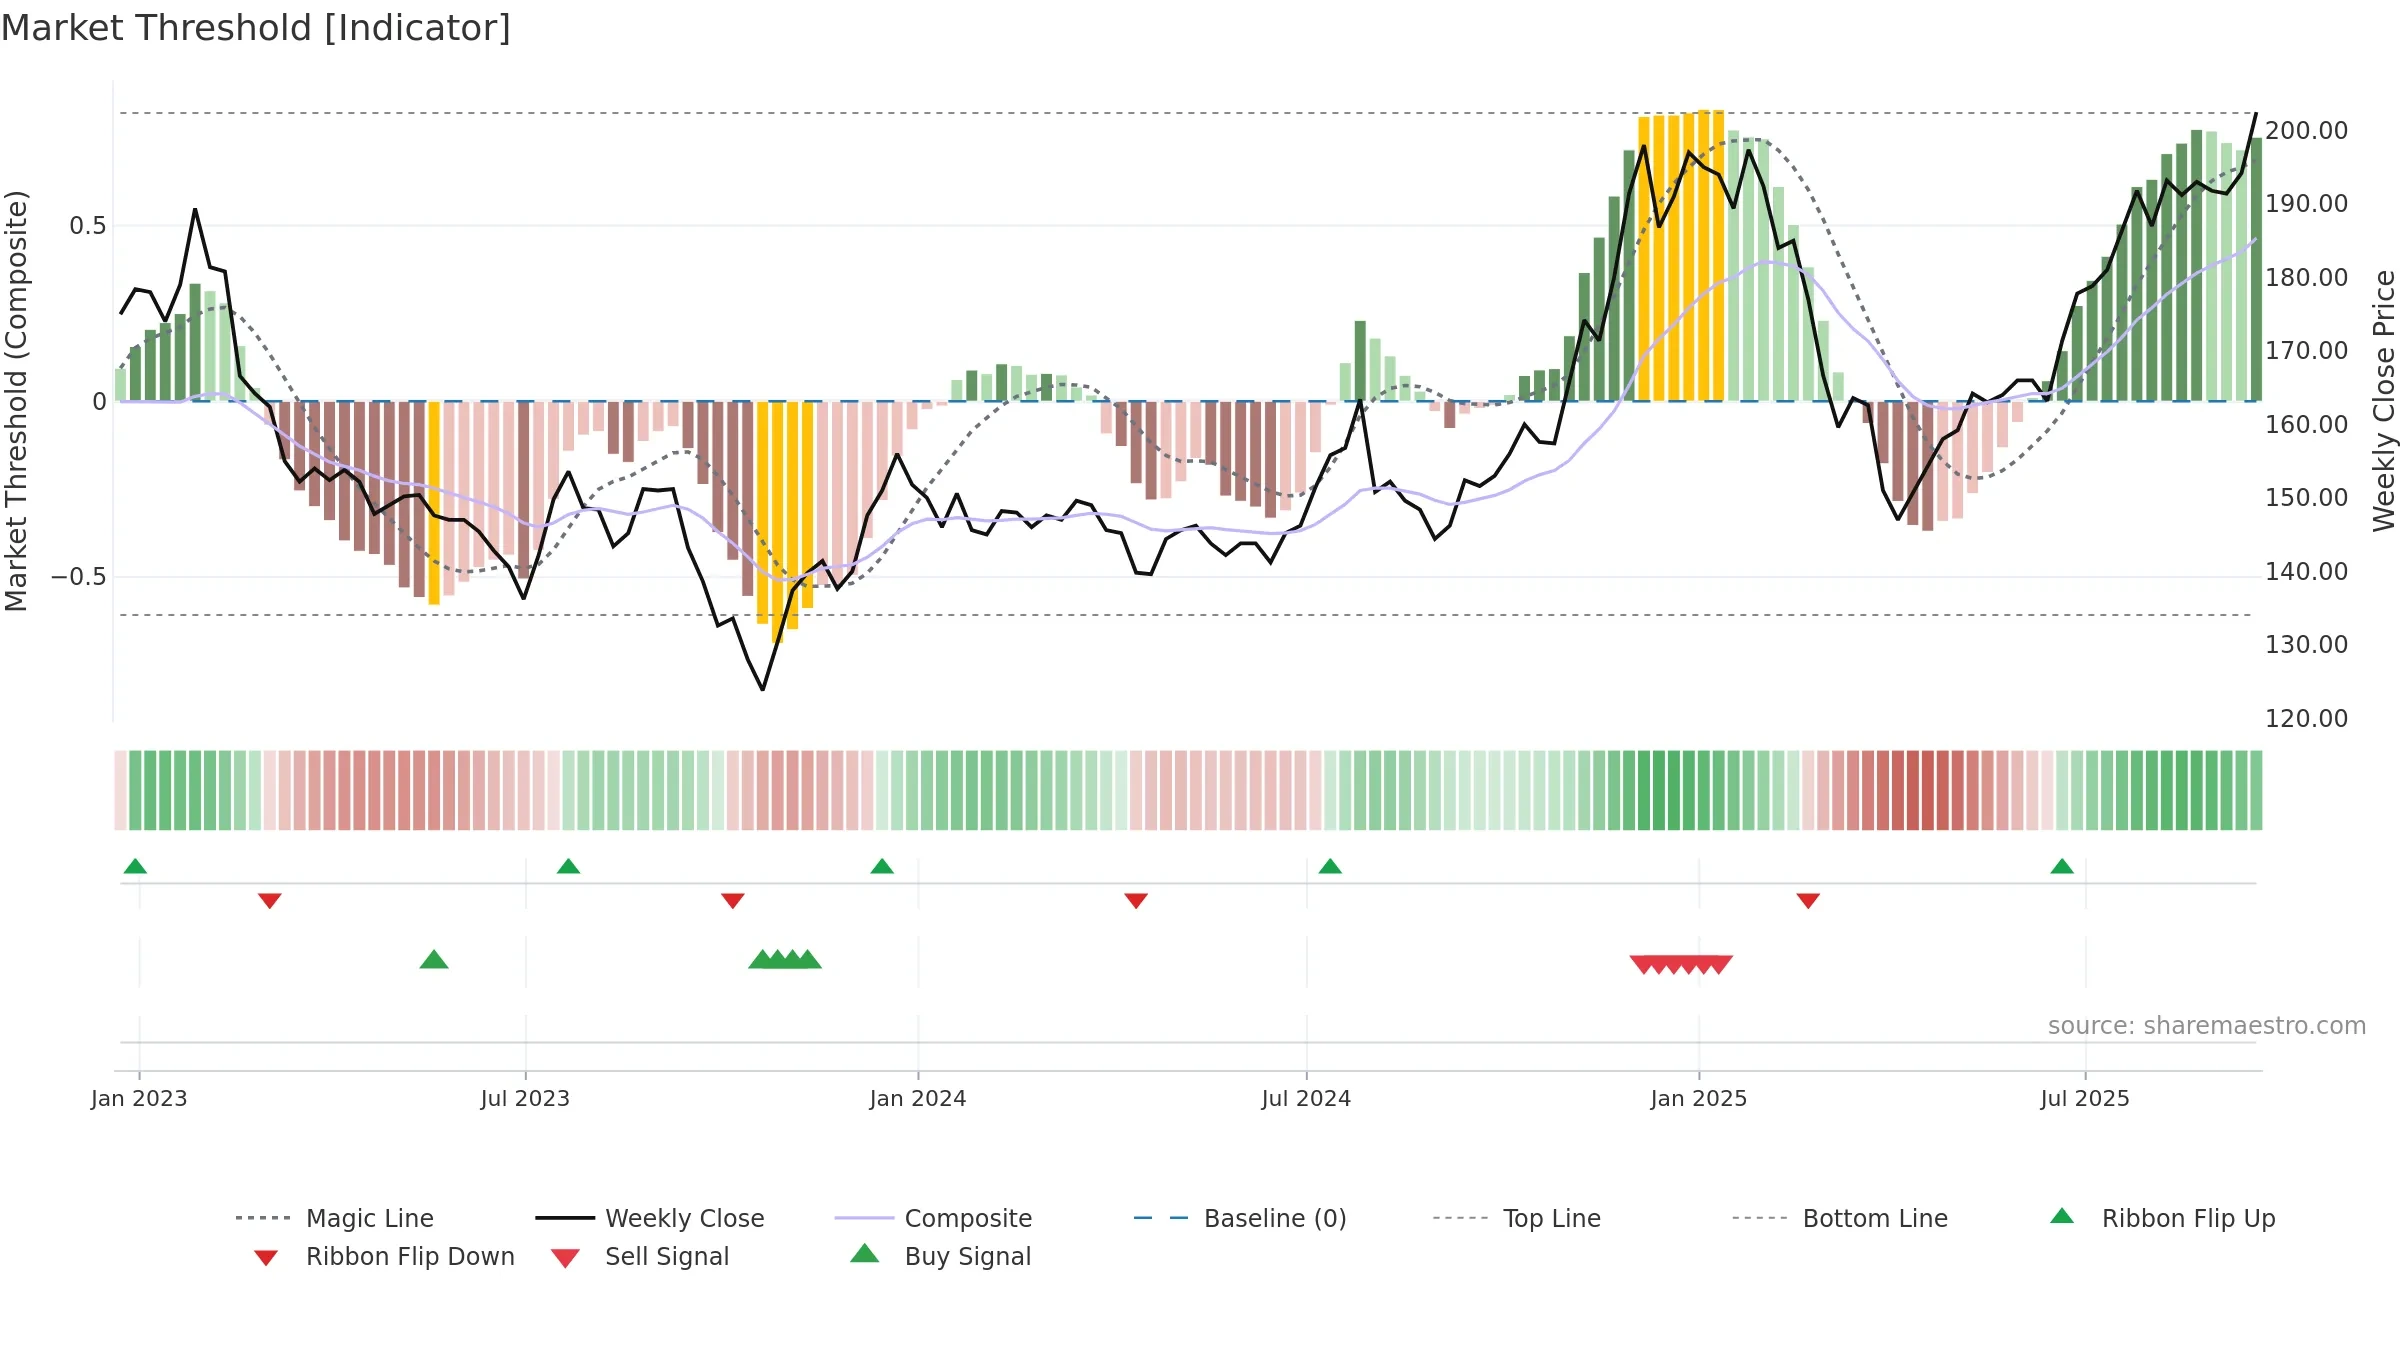Click the ribbon flip down marker in spring 2024
This screenshot has width=2400, height=1350.
point(1136,901)
